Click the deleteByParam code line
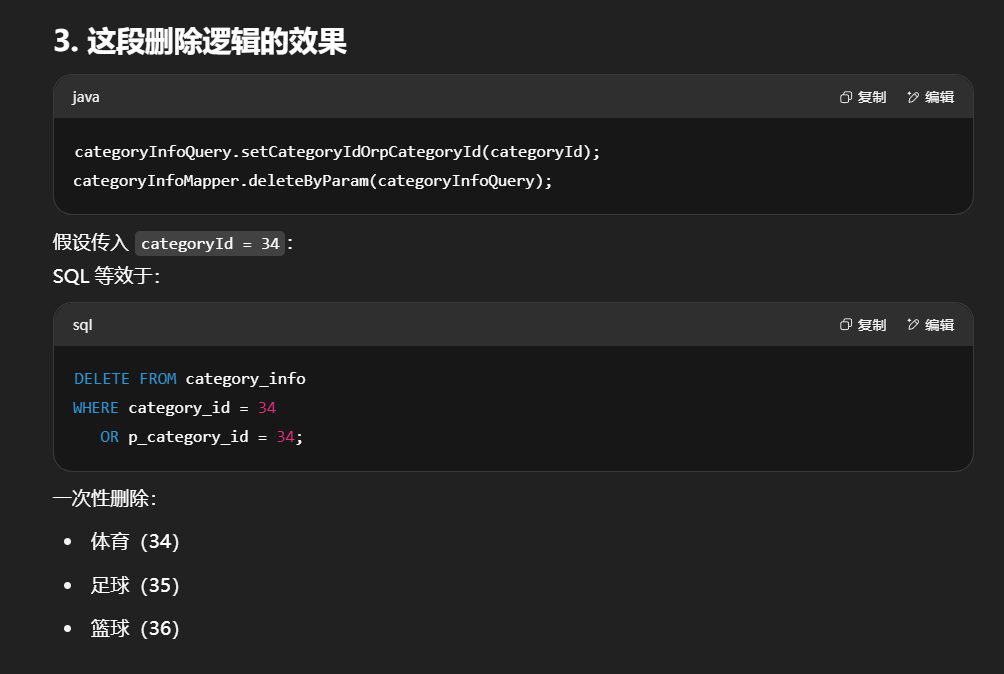This screenshot has width=1004, height=674. [x=313, y=181]
